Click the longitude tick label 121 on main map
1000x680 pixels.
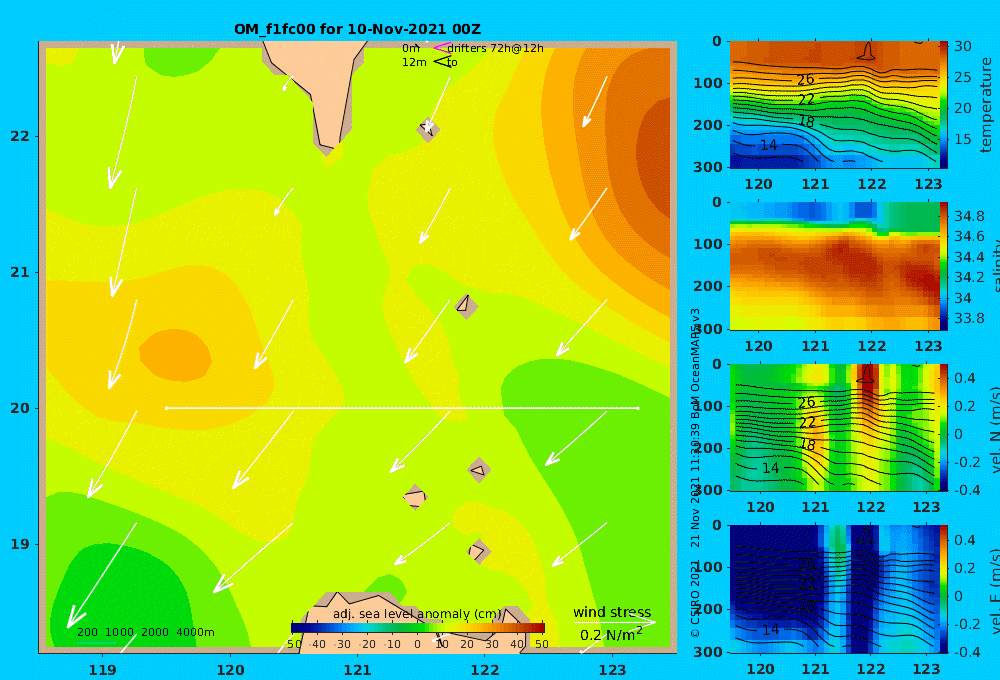pyautogui.click(x=357, y=670)
